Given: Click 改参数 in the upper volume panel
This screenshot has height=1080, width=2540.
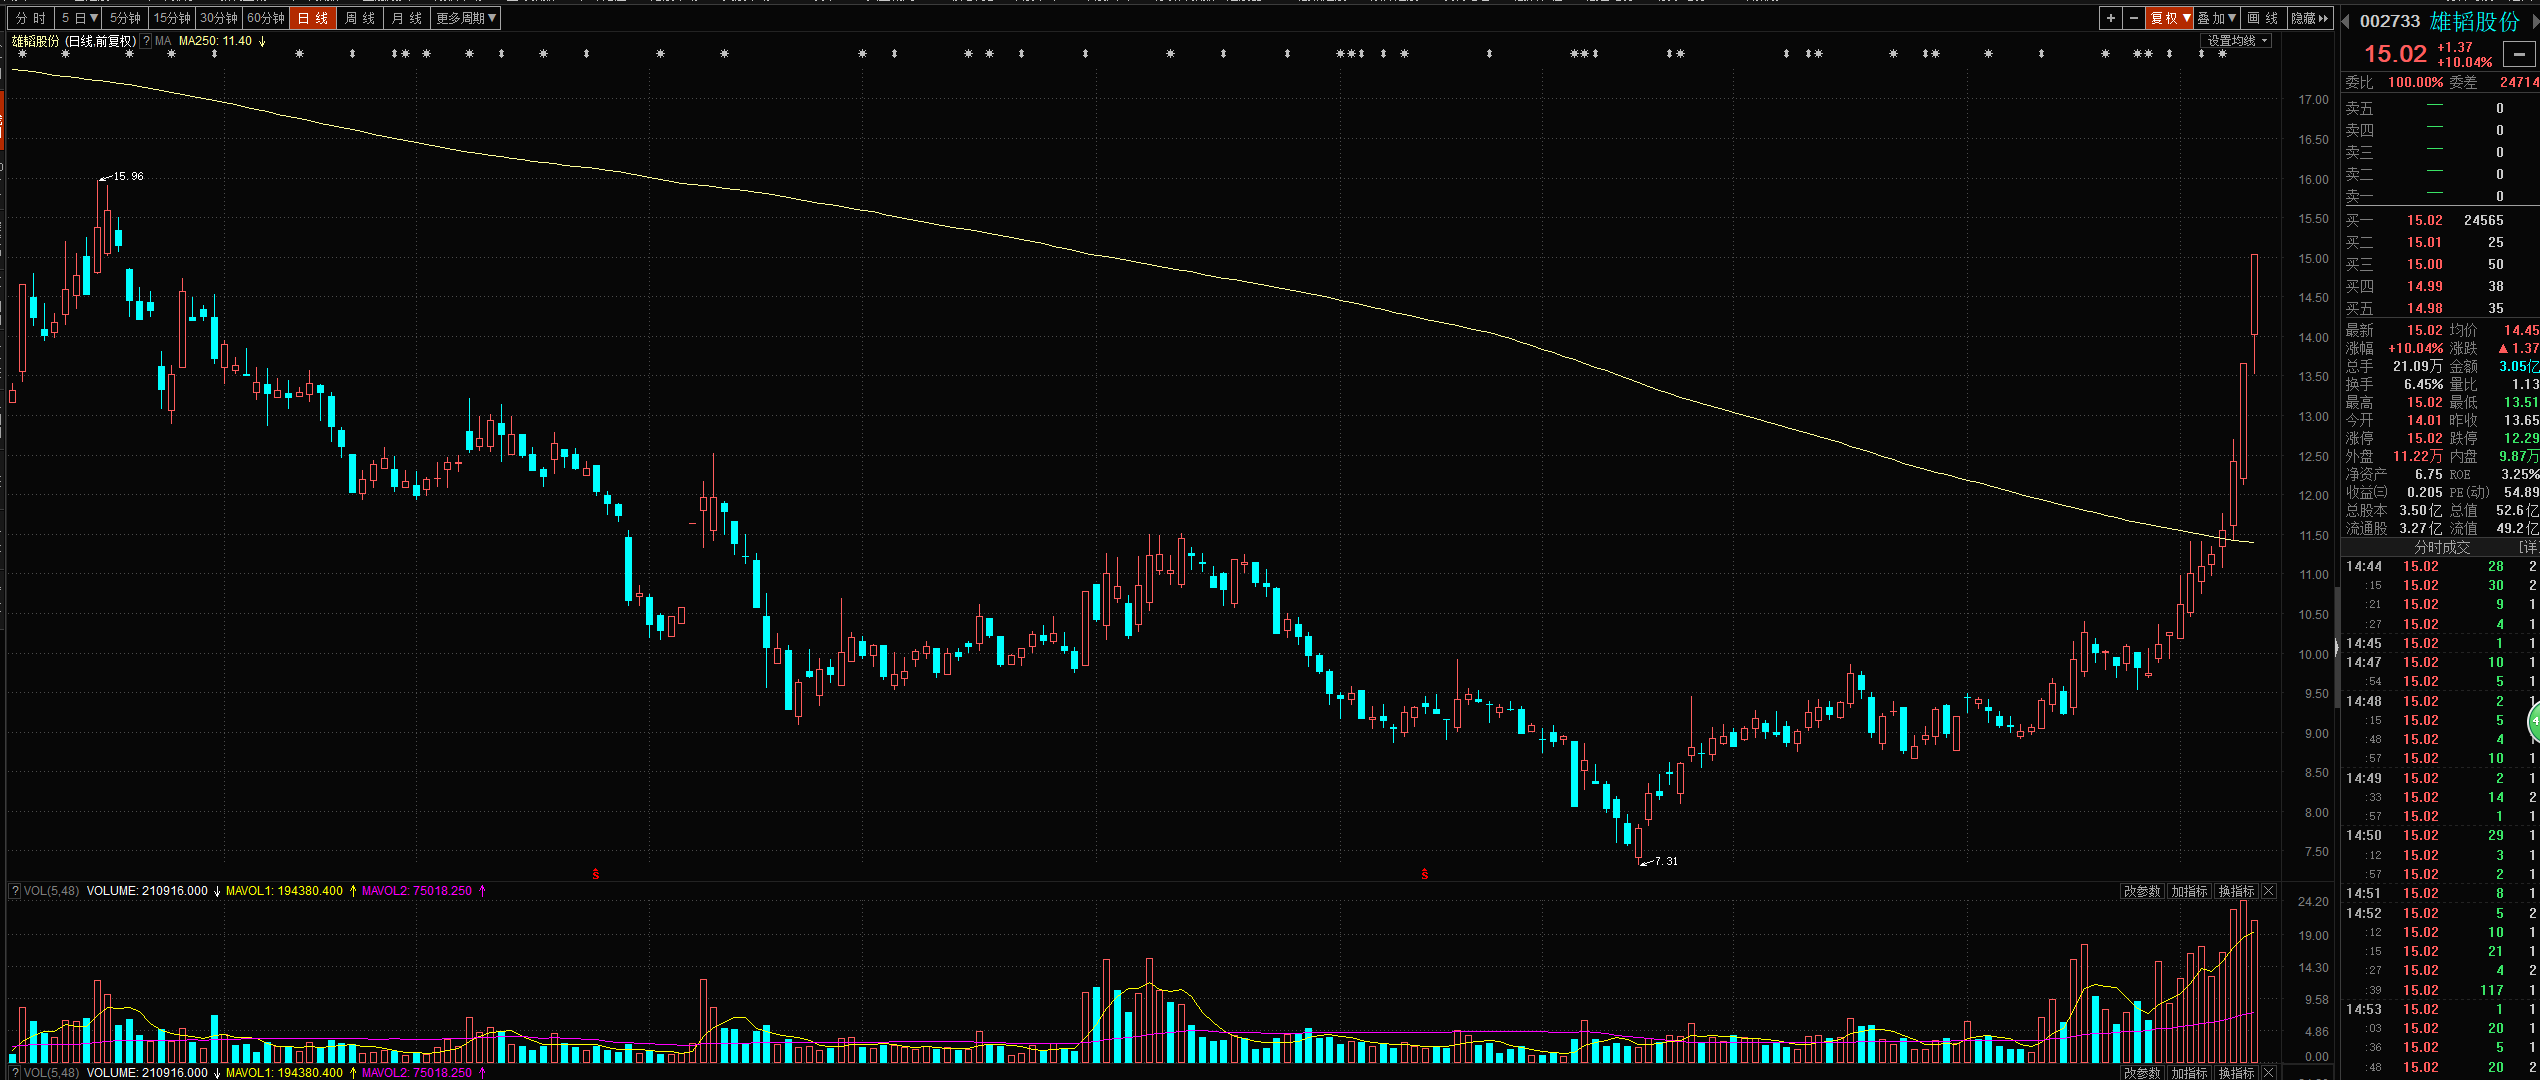Looking at the screenshot, I should coord(2142,891).
